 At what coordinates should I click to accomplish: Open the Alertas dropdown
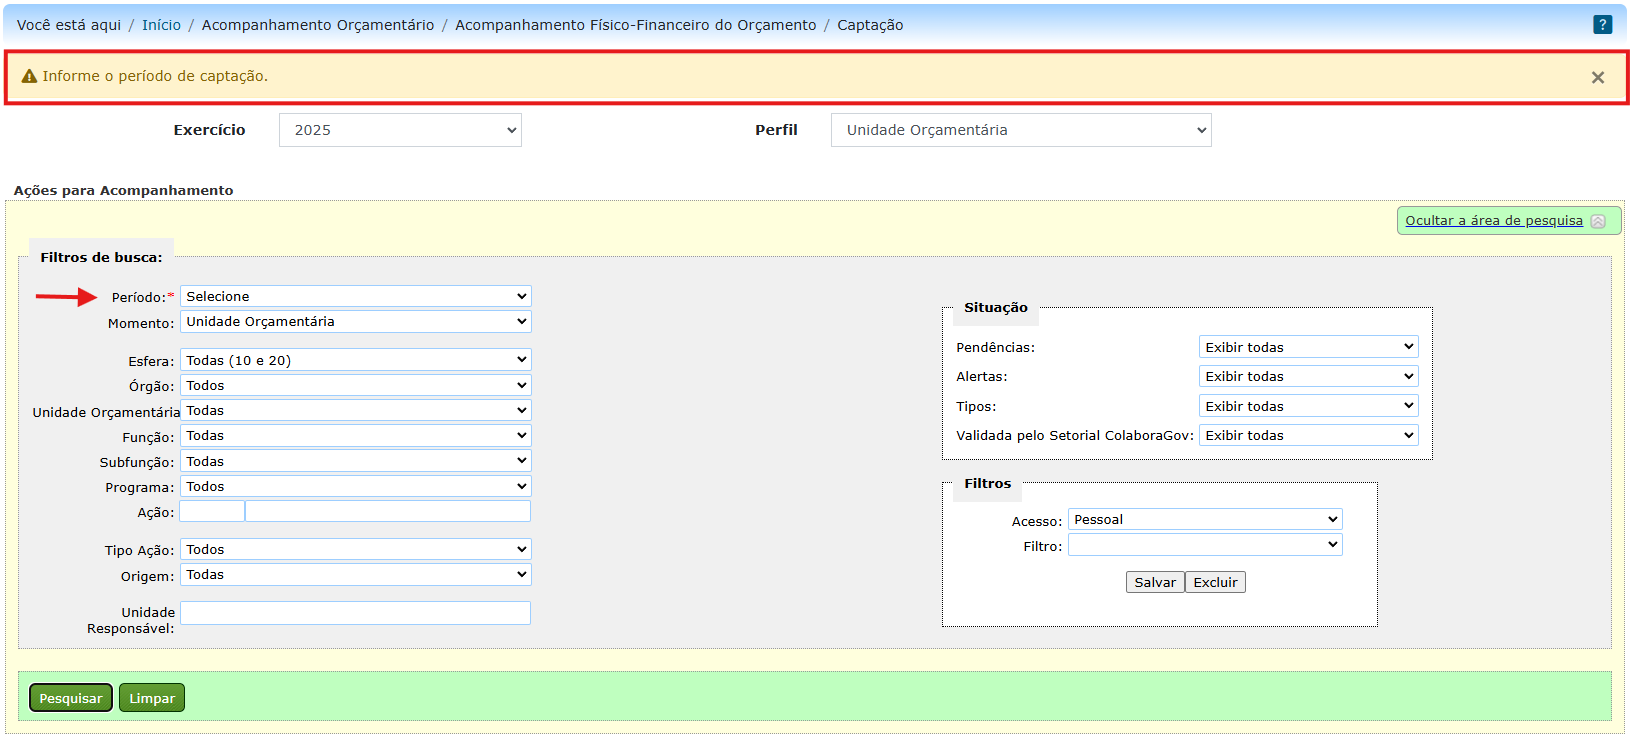1308,377
